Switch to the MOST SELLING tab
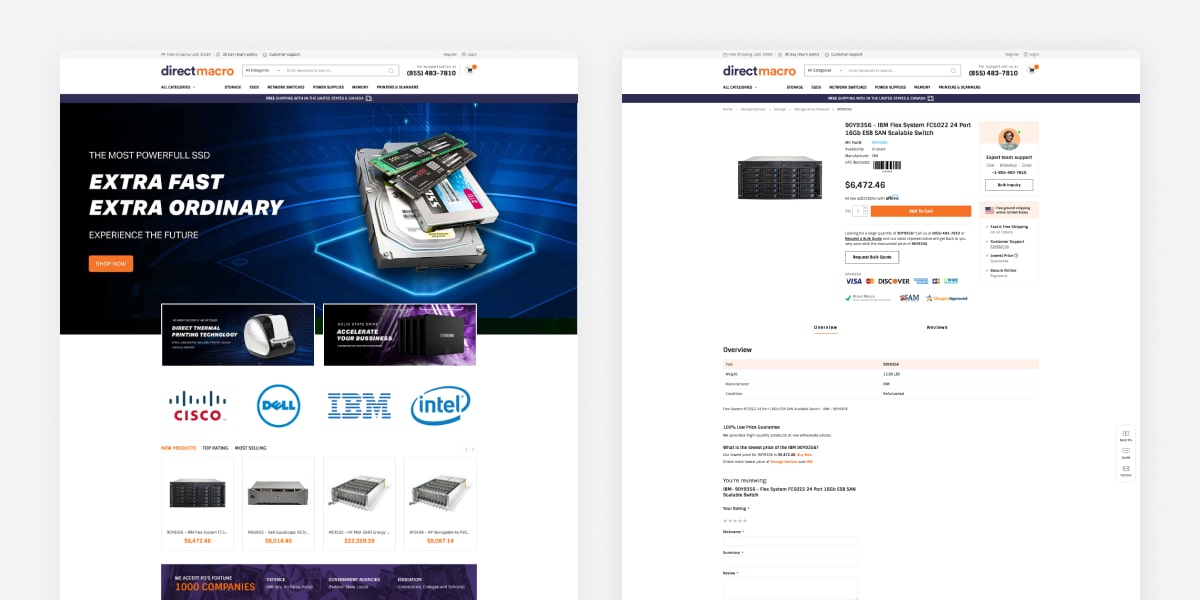The image size is (1200, 600). [250, 448]
